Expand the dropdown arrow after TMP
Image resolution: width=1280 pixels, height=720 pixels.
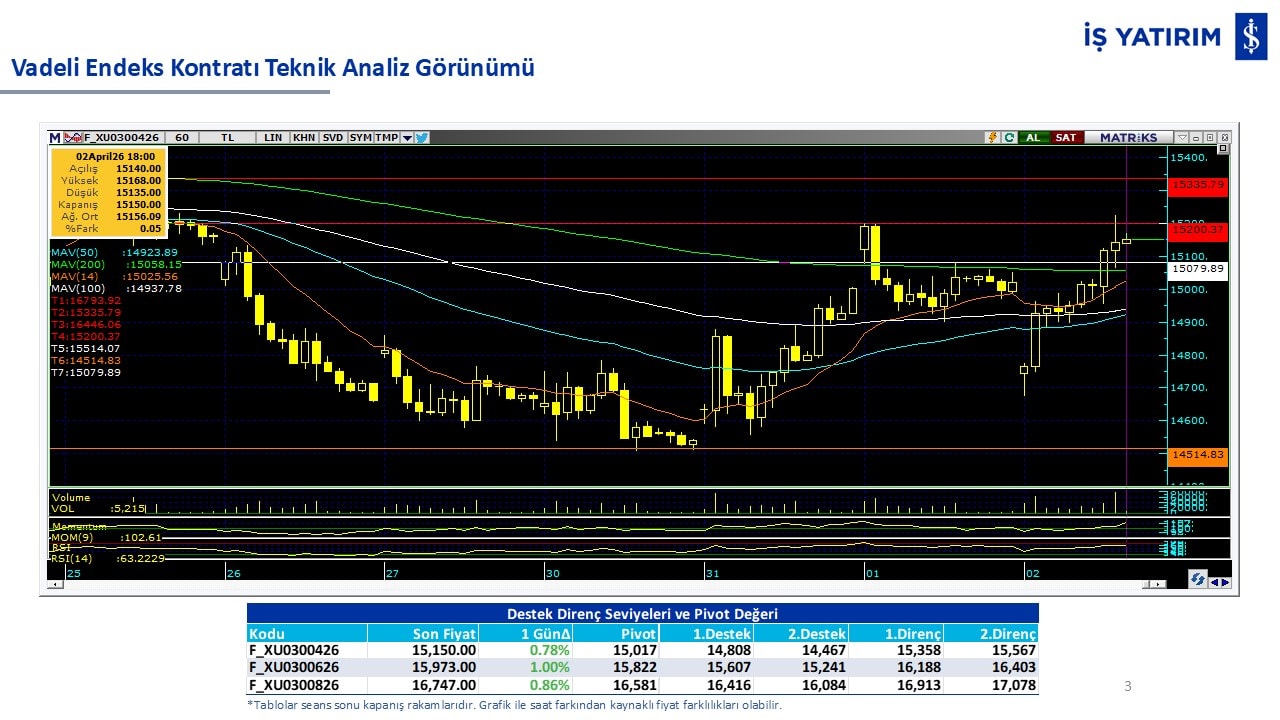[x=407, y=138]
